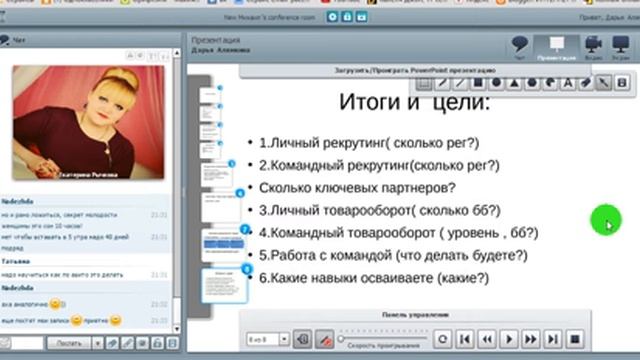Click the rightmost chat toolbar icon
Image resolution: width=640 pixels, height=360 pixels.
click(x=173, y=343)
